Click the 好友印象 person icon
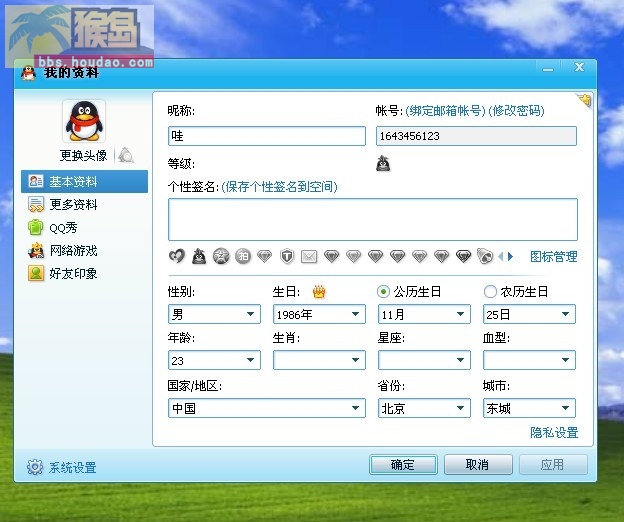624x522 pixels. click(36, 273)
